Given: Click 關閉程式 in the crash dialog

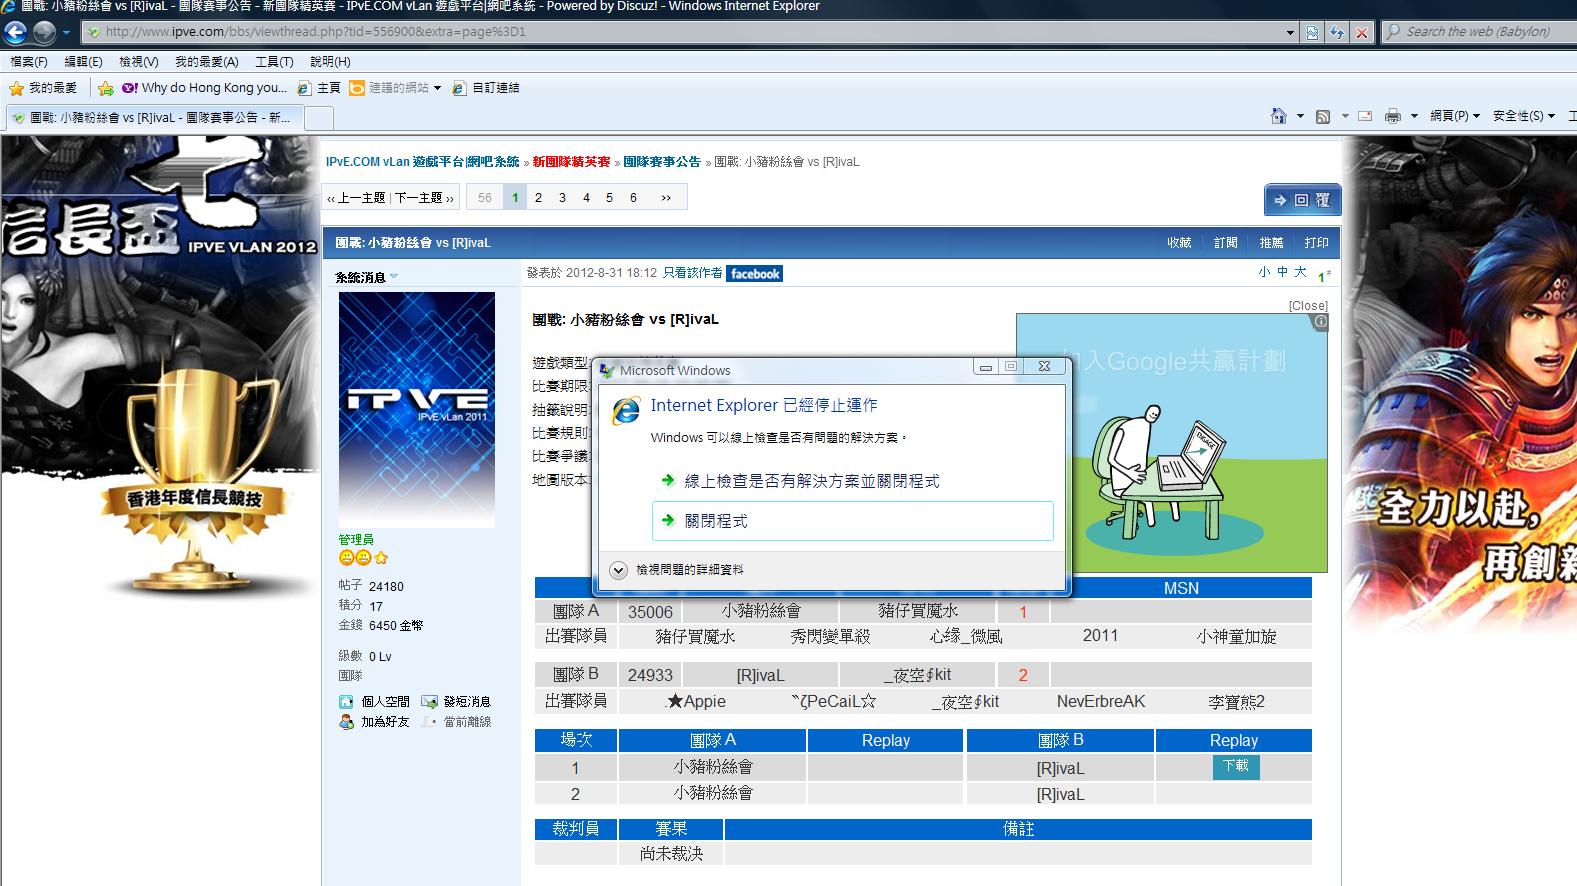Looking at the screenshot, I should (x=852, y=521).
